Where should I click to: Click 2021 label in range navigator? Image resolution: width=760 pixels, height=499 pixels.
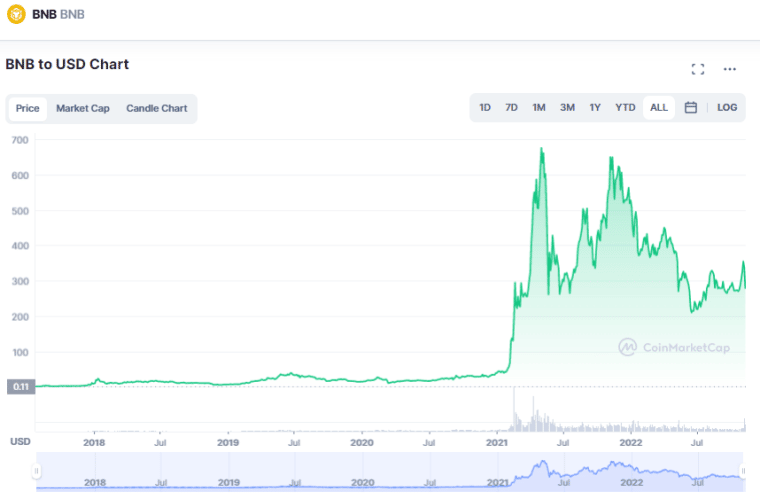(497, 483)
